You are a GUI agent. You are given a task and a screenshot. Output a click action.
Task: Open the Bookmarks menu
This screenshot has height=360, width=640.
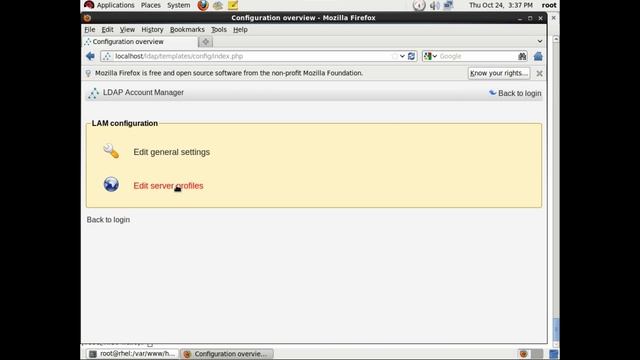pyautogui.click(x=187, y=29)
